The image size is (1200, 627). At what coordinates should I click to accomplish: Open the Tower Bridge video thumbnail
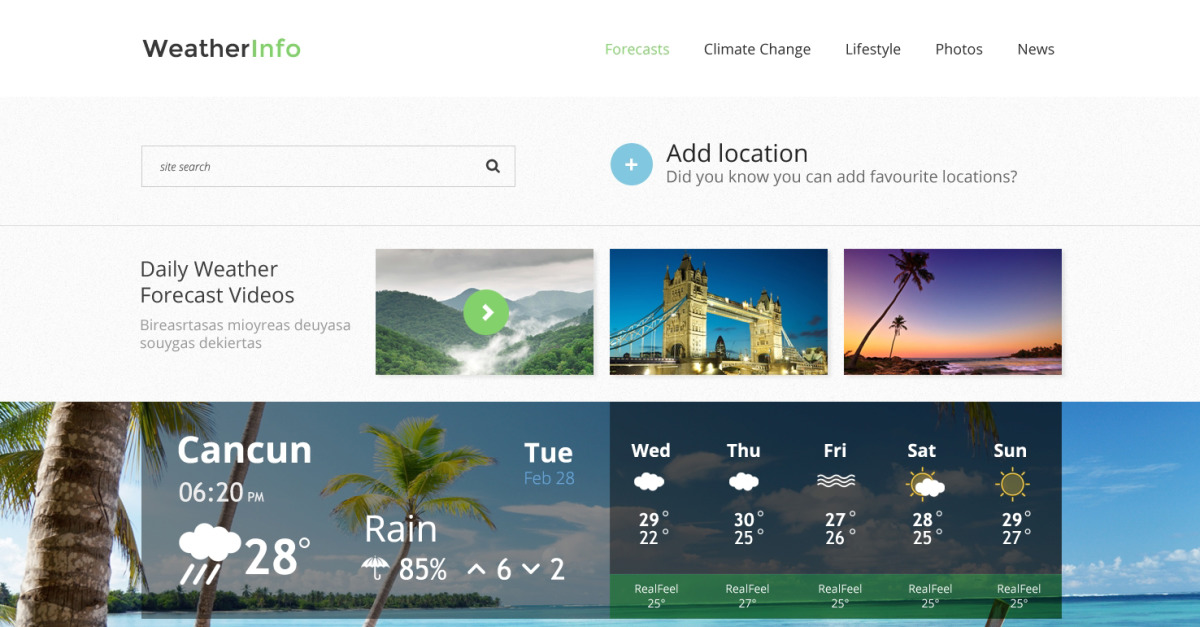718,312
